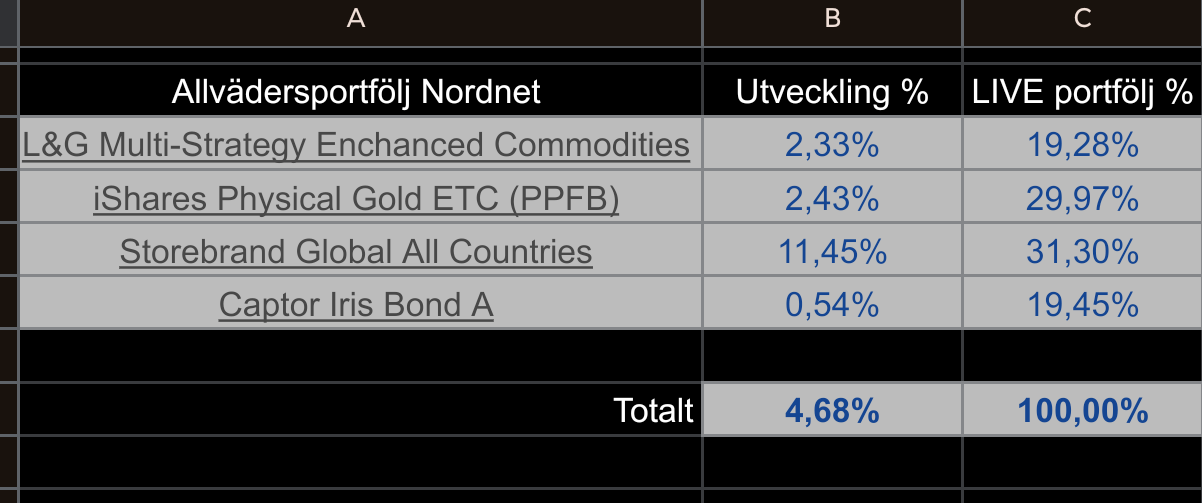1202x503 pixels.
Task: Click the 100,00% total cell
Action: tap(1082, 410)
